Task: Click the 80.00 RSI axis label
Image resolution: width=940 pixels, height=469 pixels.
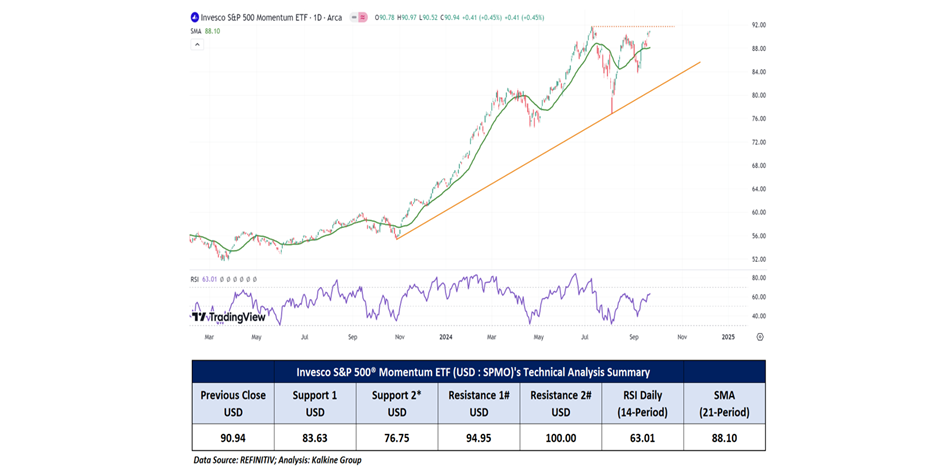Action: point(761,278)
